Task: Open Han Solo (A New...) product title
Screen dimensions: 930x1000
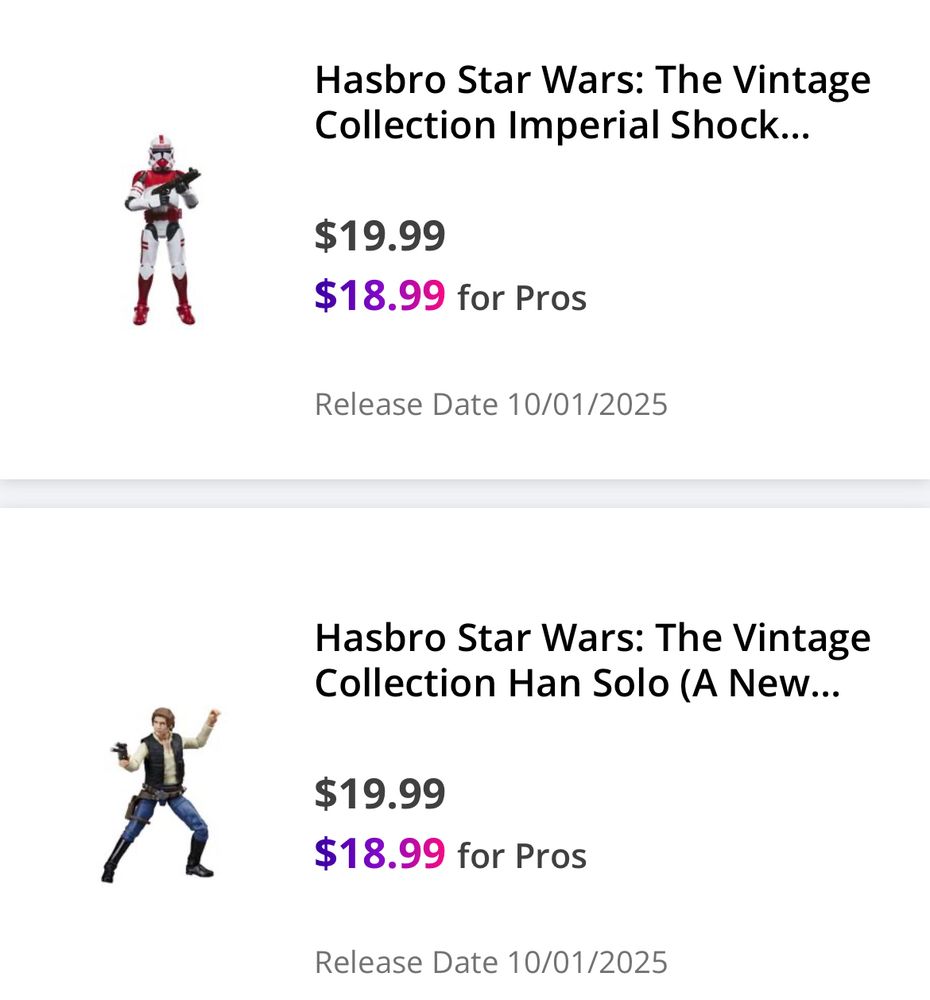Action: click(x=593, y=660)
